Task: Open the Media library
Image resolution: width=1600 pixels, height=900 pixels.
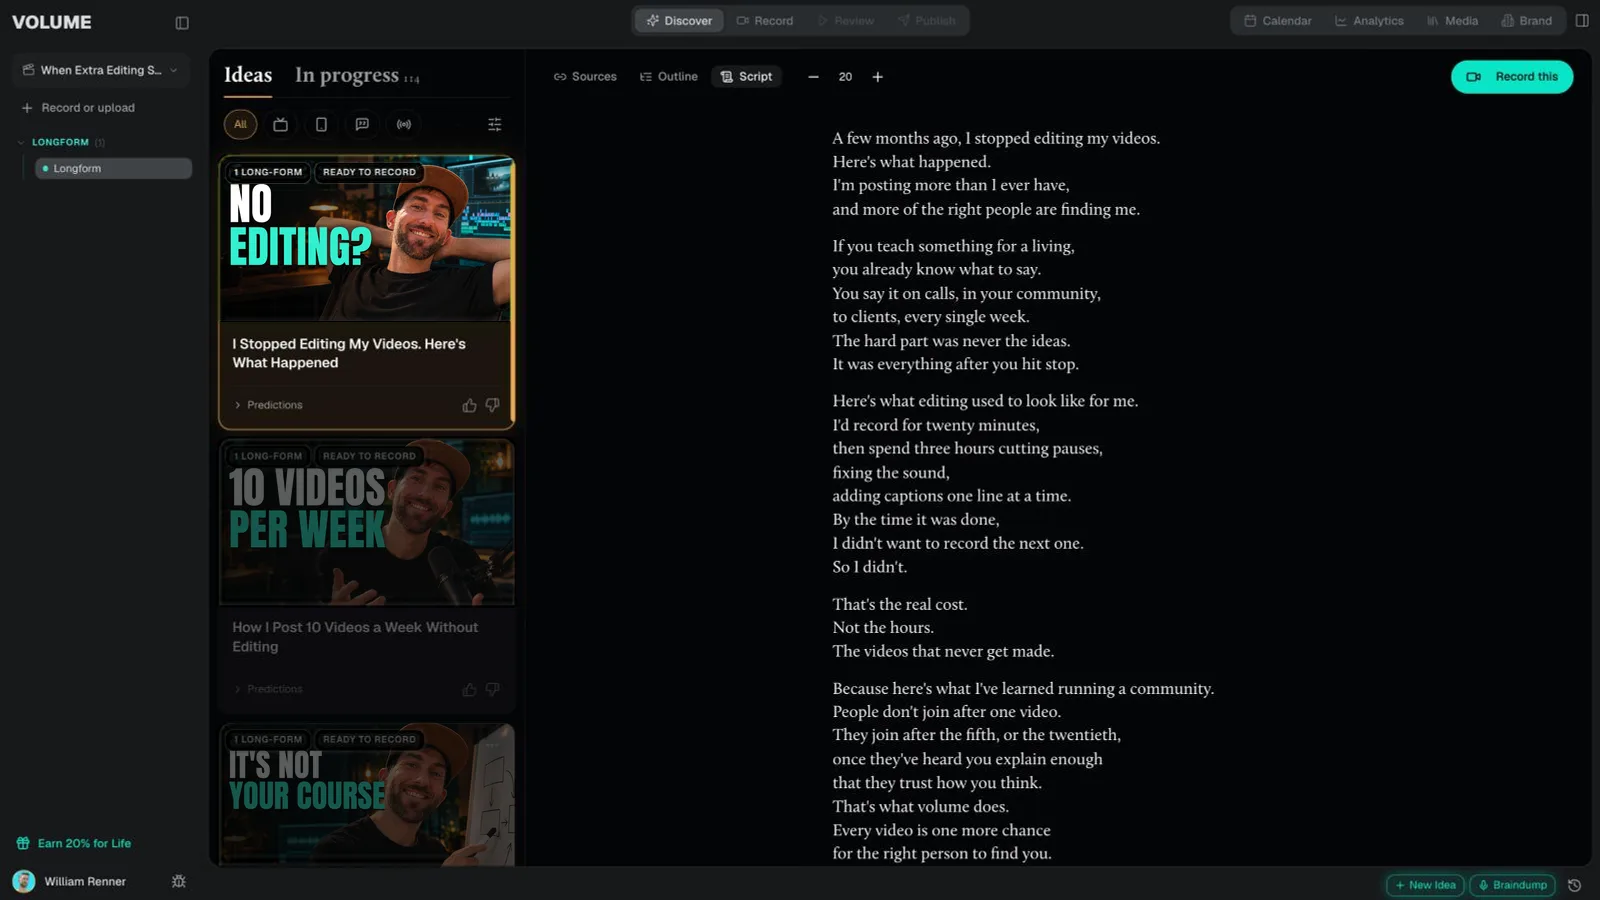Action: 1452,21
